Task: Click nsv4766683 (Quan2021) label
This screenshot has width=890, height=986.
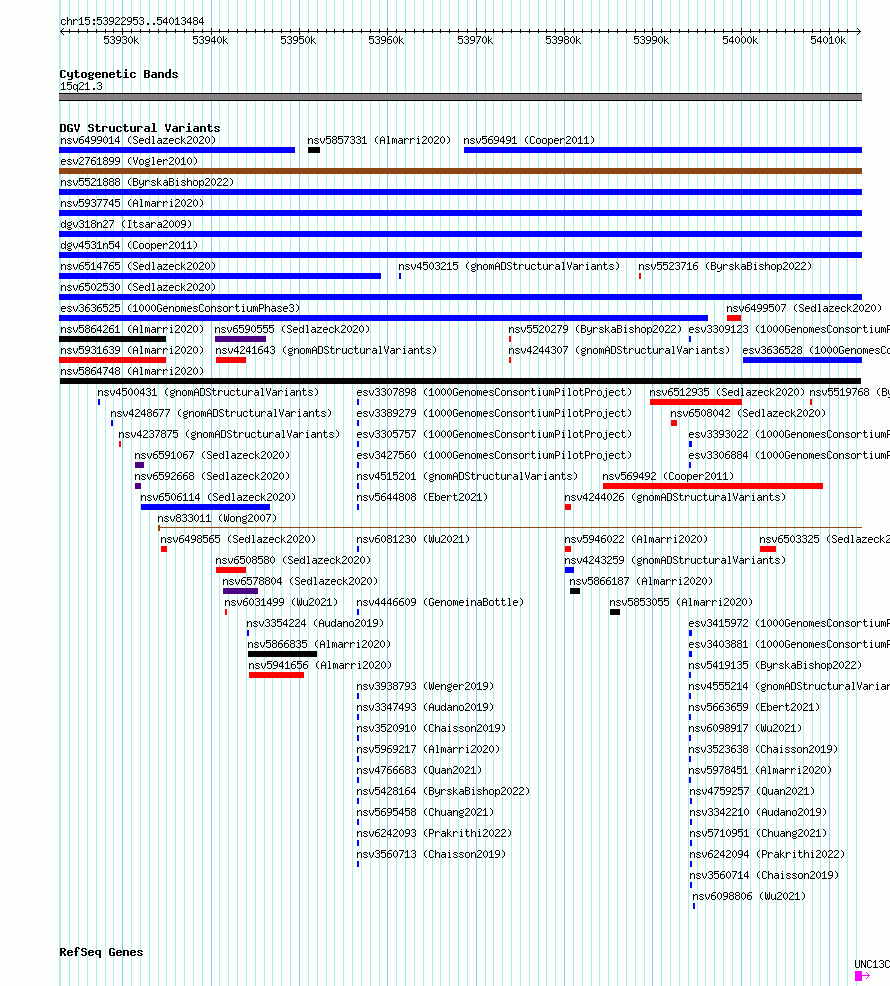Action: [x=420, y=770]
